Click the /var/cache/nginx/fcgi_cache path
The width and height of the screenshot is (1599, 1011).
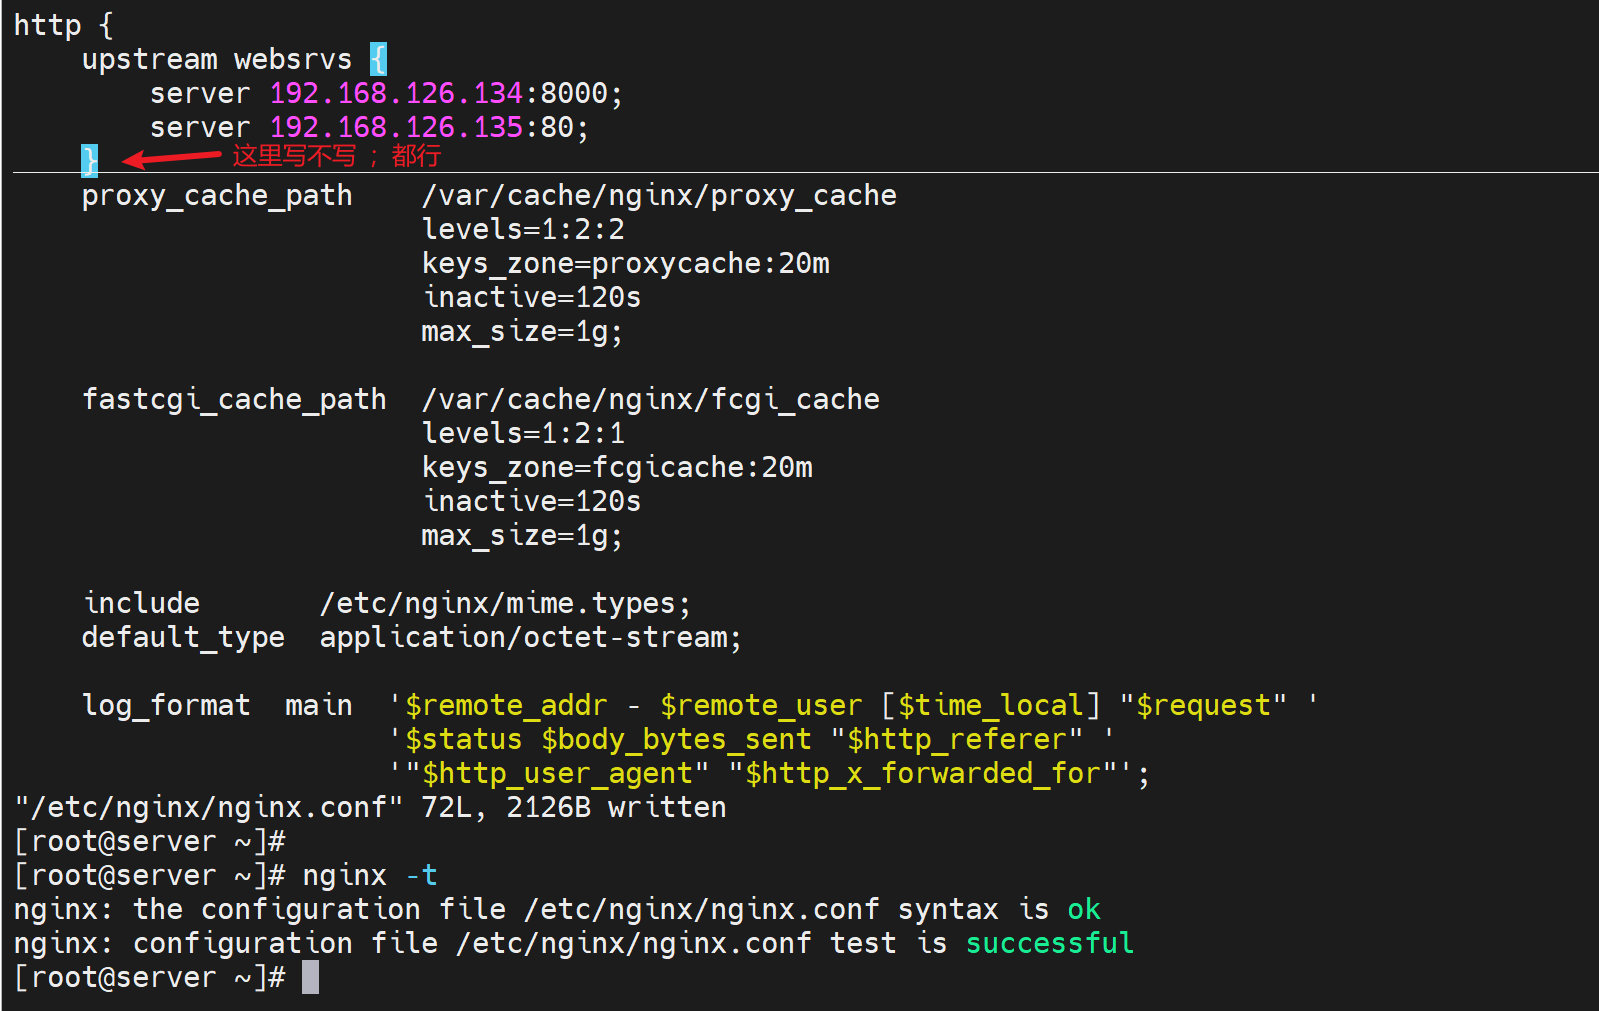click(x=650, y=400)
